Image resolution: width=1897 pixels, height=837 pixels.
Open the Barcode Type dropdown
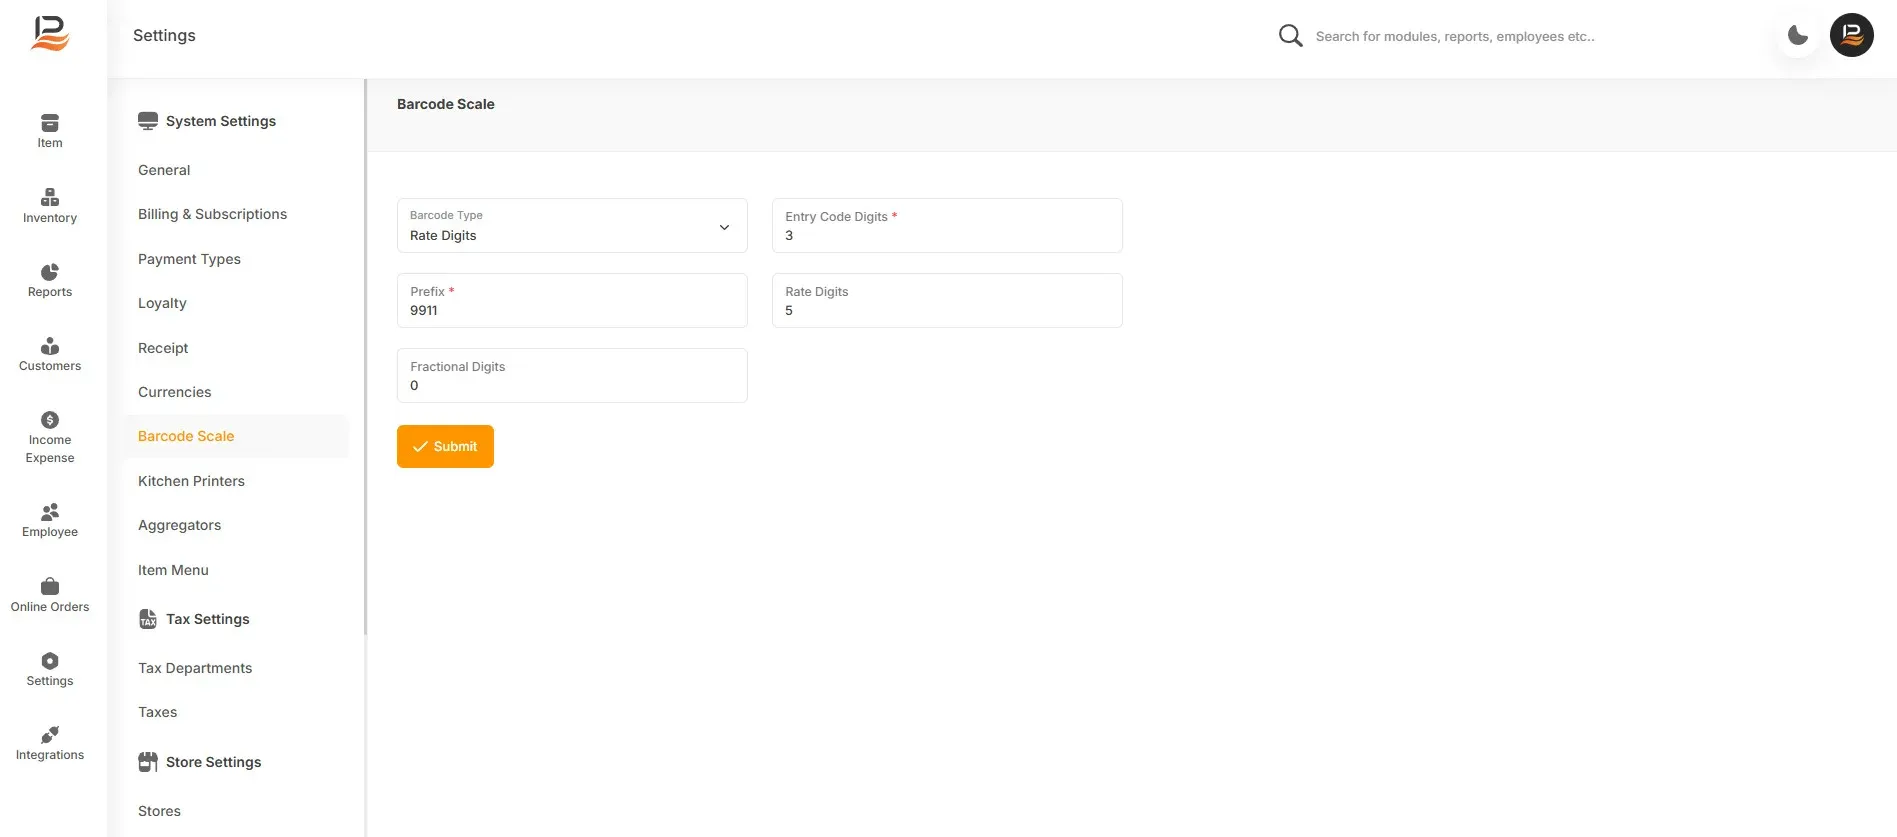click(x=572, y=226)
